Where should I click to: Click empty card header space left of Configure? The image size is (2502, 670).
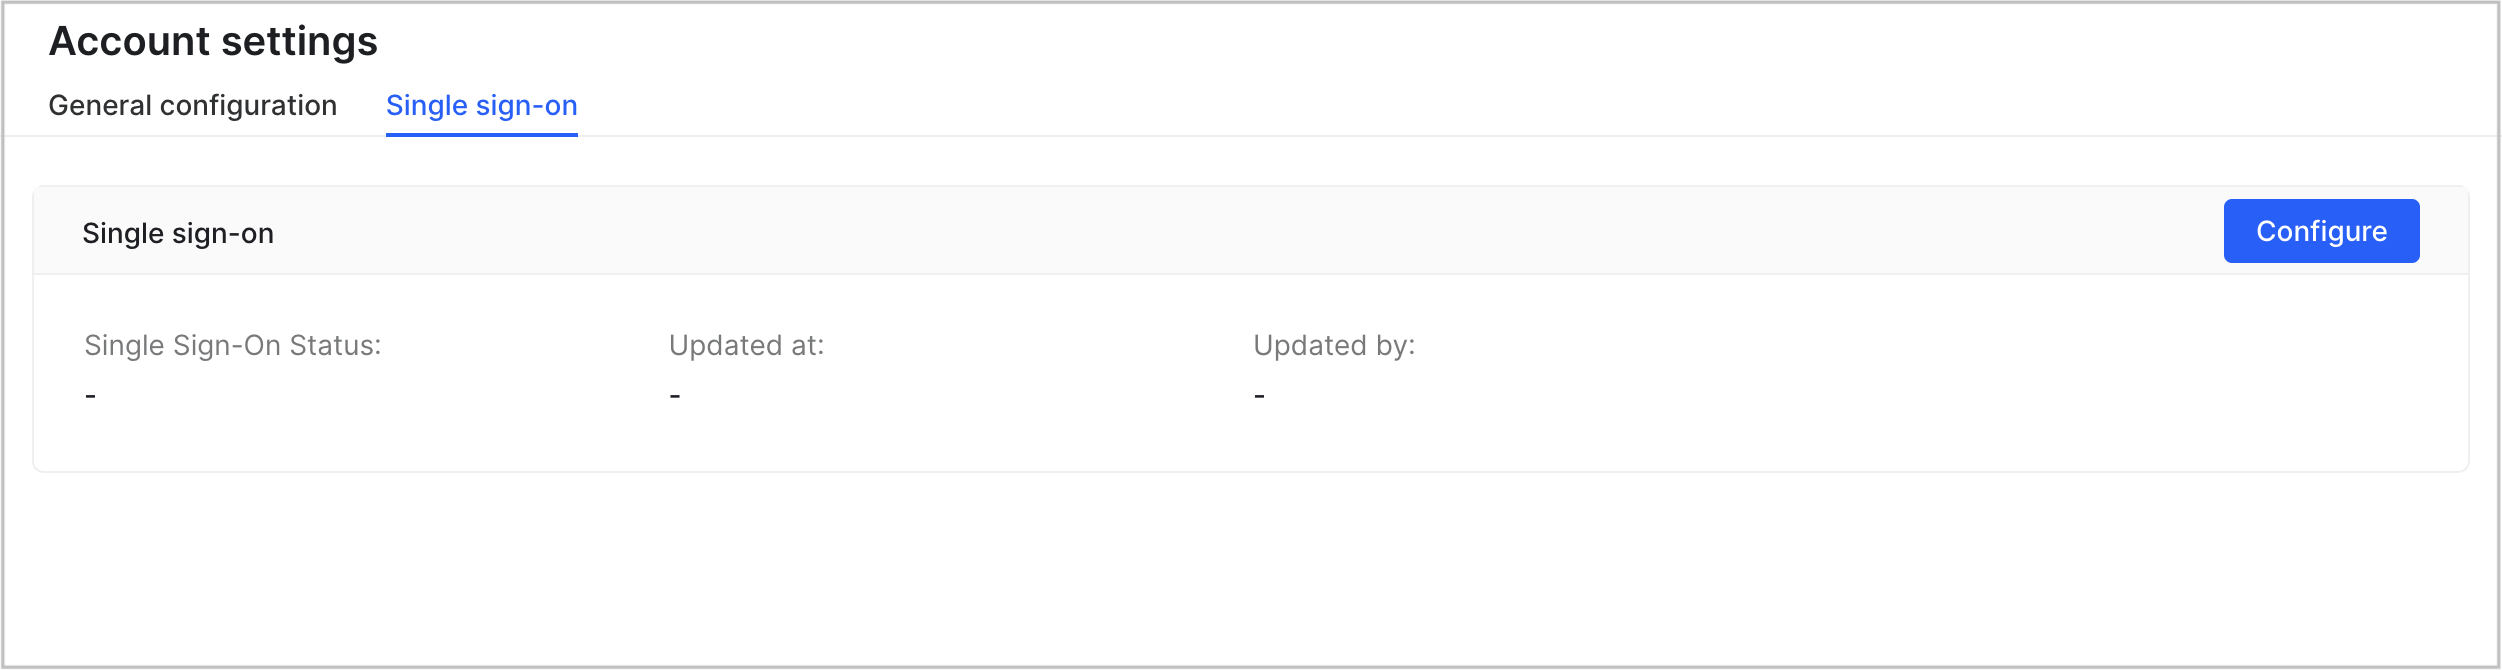1200,231
